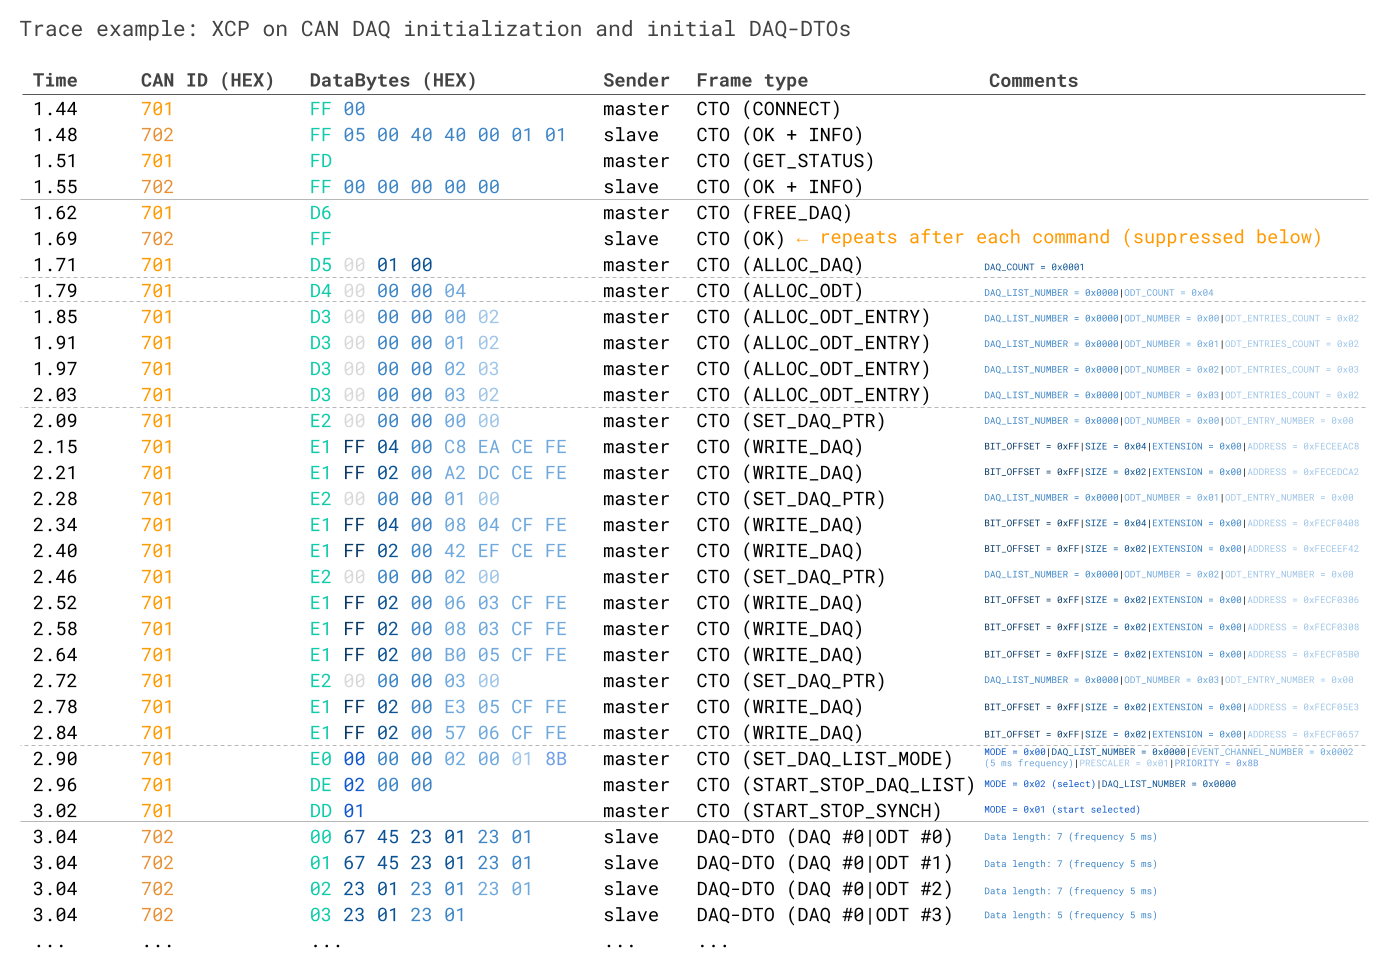Screen dimensions: 1375x970
Task: Select 'DAQ-DTO (DAQ #0|ODT #0)' frame type
Action: pyautogui.click(x=824, y=837)
